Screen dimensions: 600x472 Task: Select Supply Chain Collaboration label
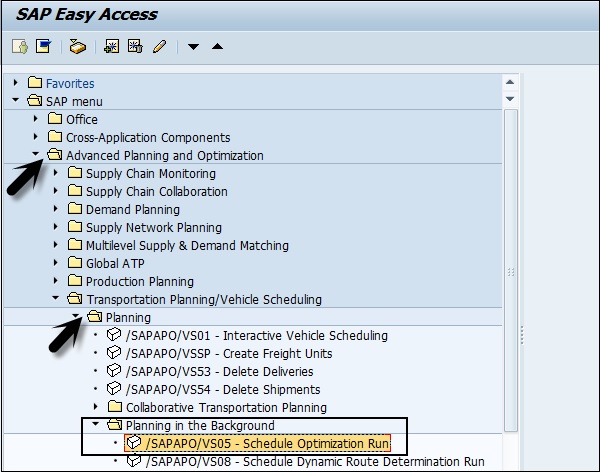coord(157,191)
